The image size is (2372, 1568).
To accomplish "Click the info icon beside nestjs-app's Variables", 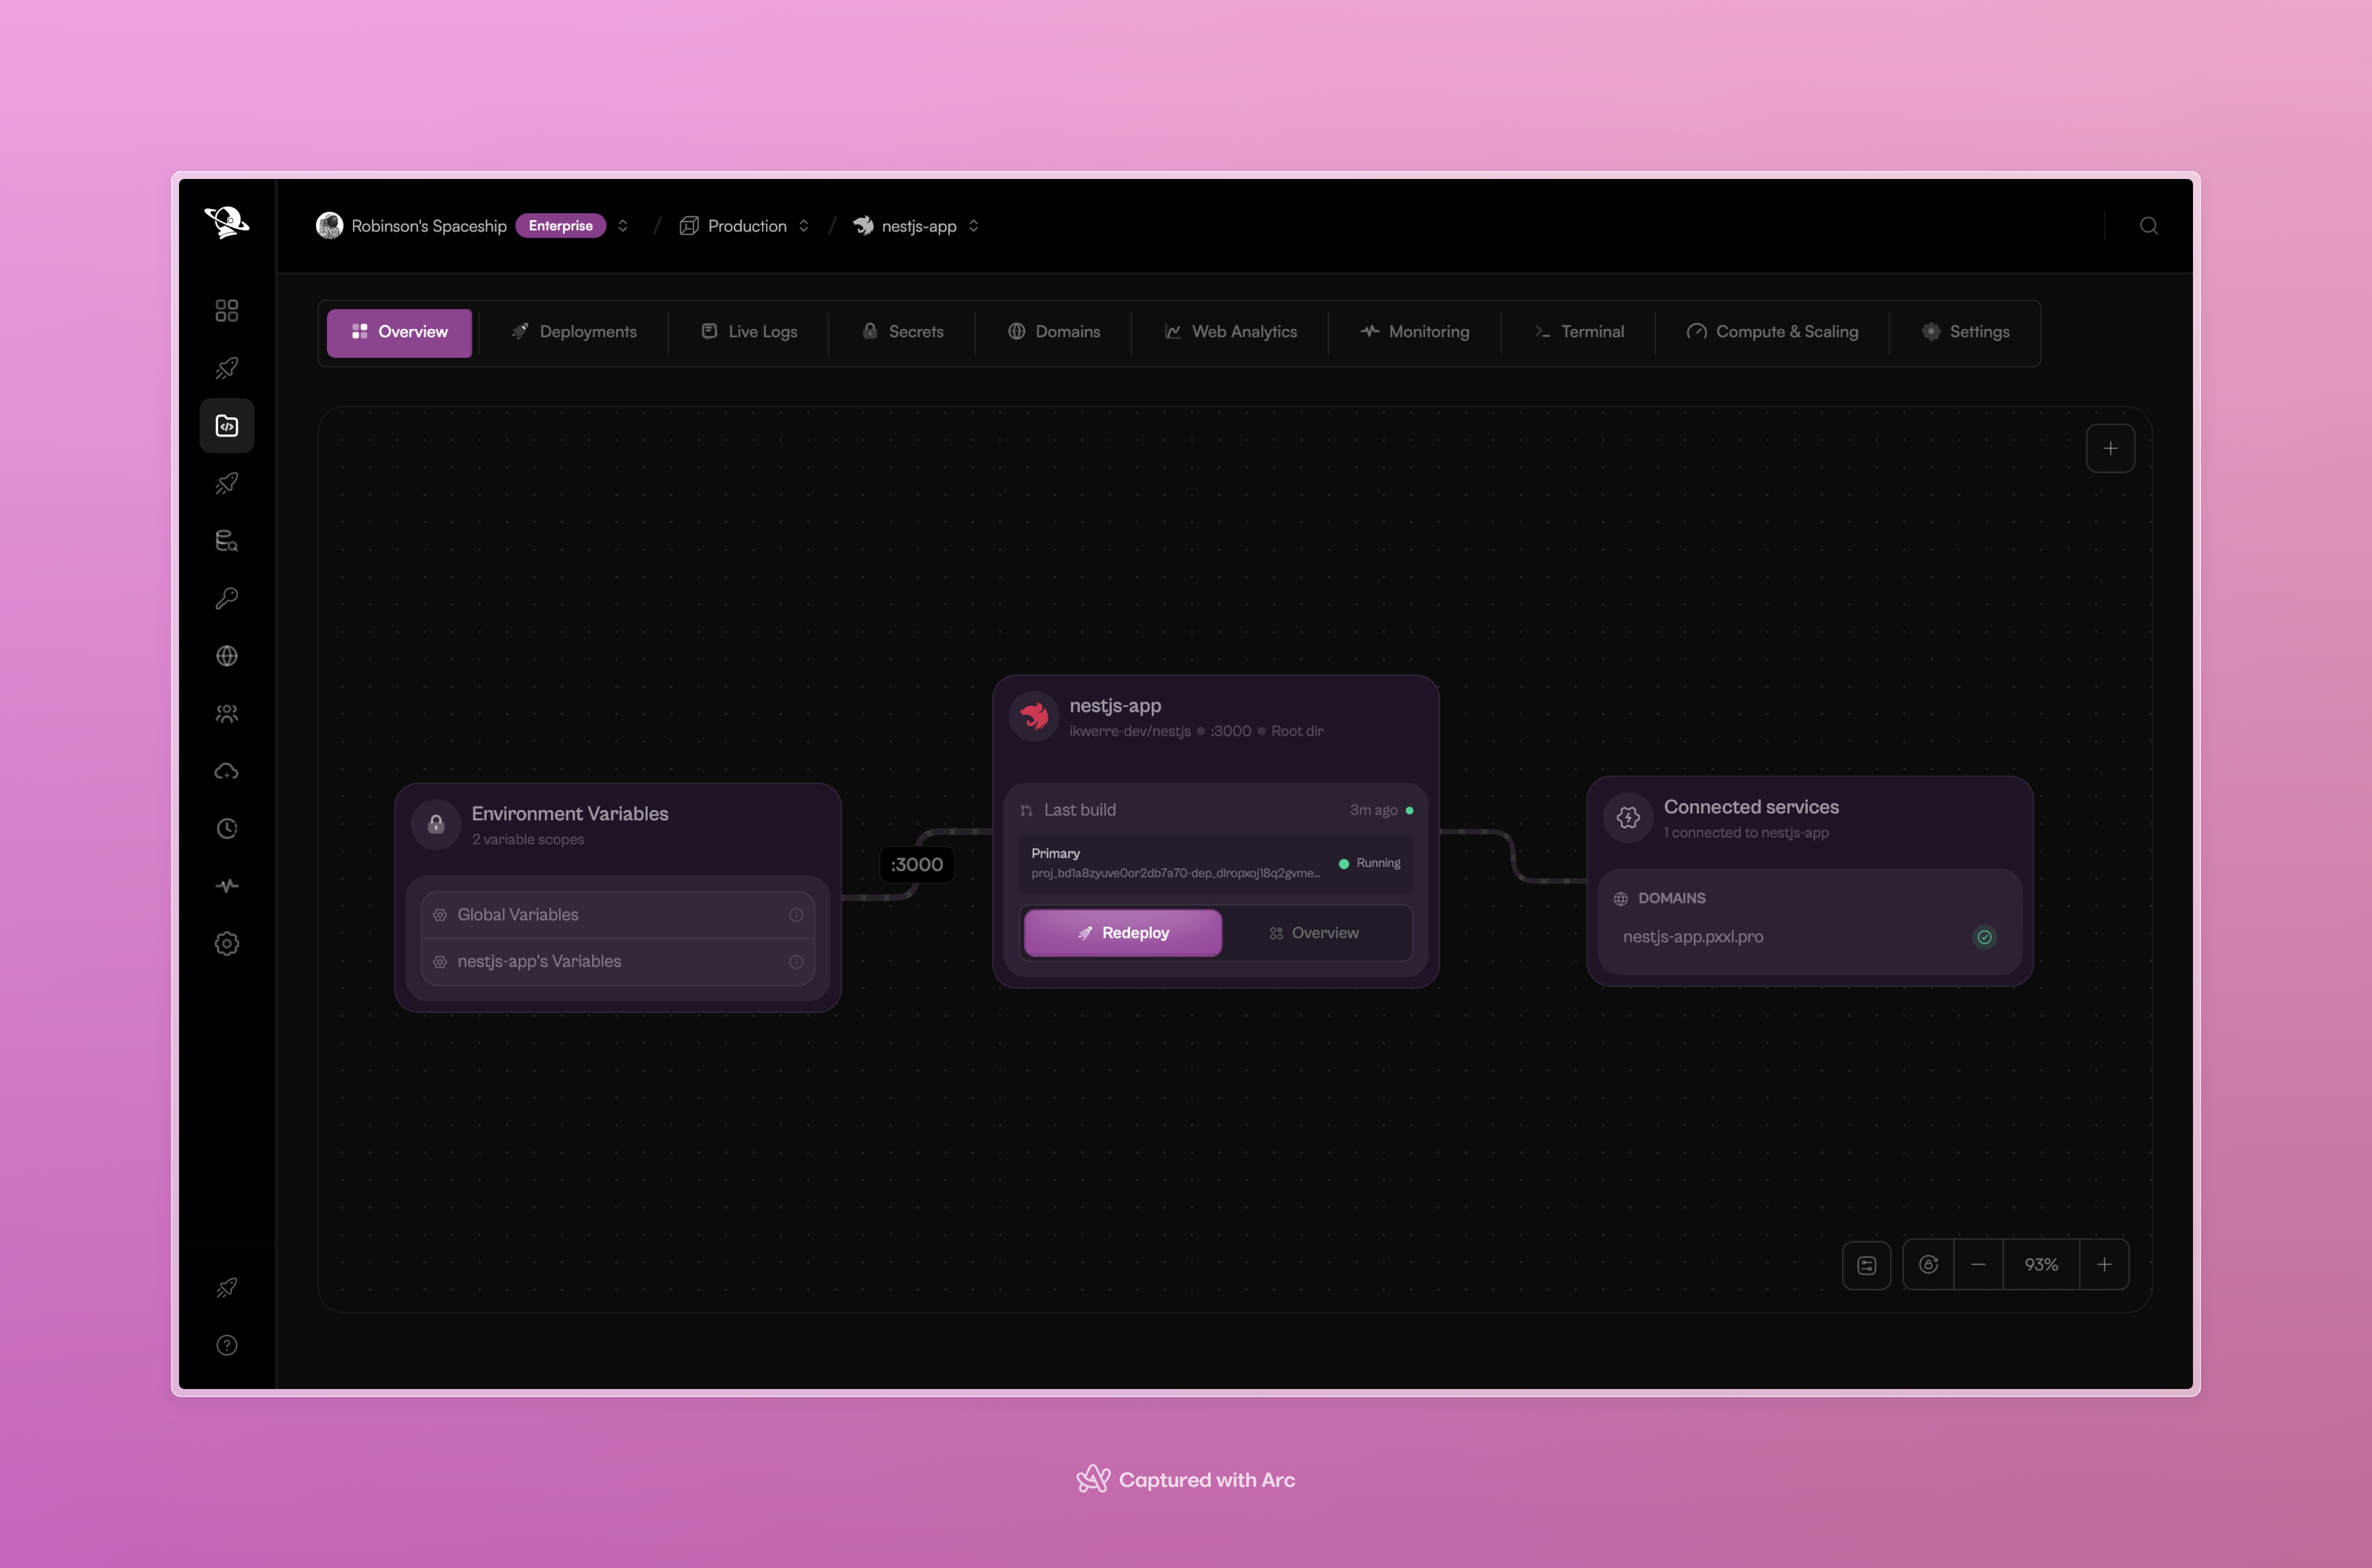I will [x=796, y=962].
